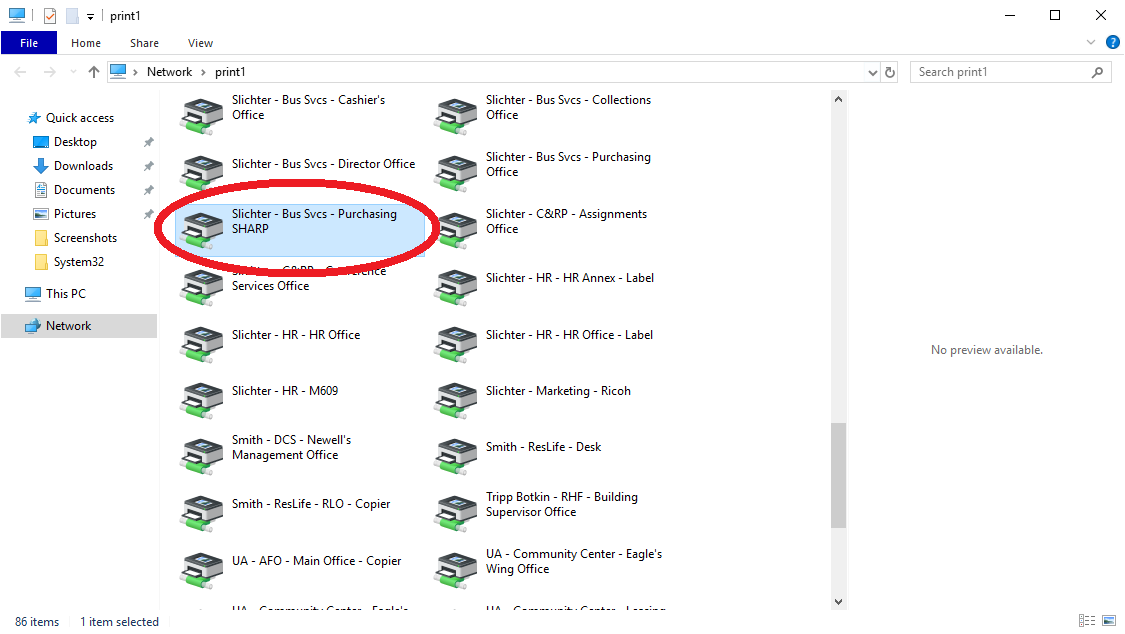1125x634 pixels.
Task: Click UA Community Center Eagle's Wing Office printer icon
Action: click(456, 570)
